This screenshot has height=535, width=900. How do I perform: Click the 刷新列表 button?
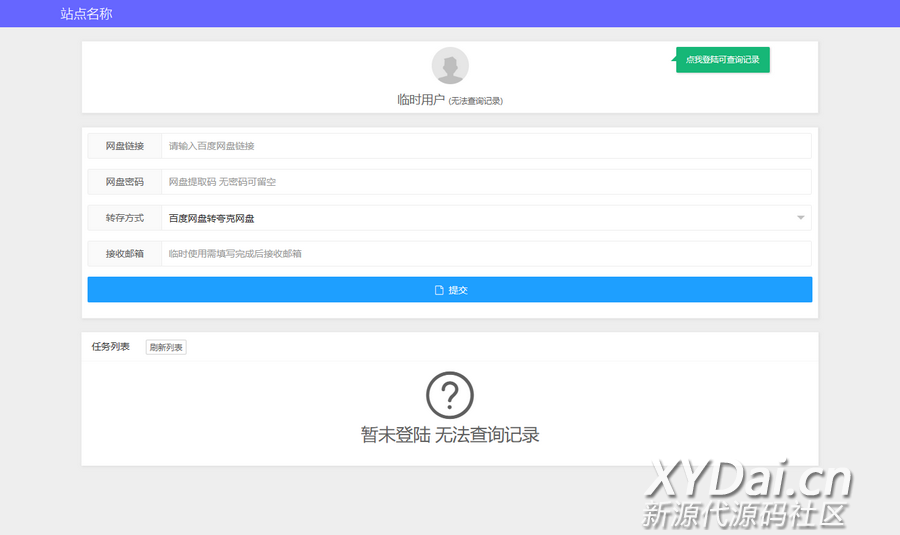point(166,347)
